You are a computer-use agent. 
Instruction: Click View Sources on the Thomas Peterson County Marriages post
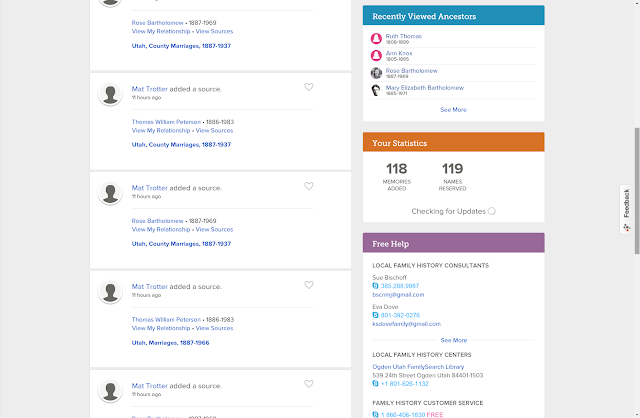pos(214,130)
